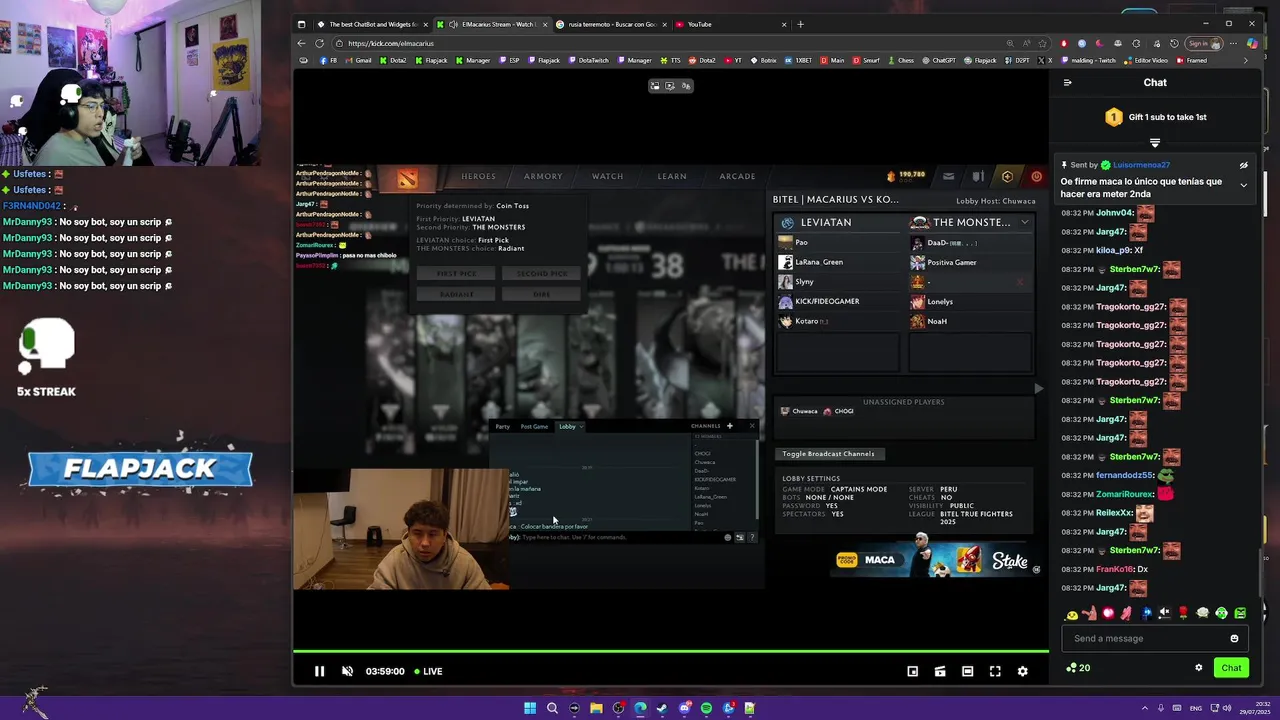Image resolution: width=1280 pixels, height=720 pixels.
Task: Open Spotify from taskbar
Action: (x=706, y=708)
